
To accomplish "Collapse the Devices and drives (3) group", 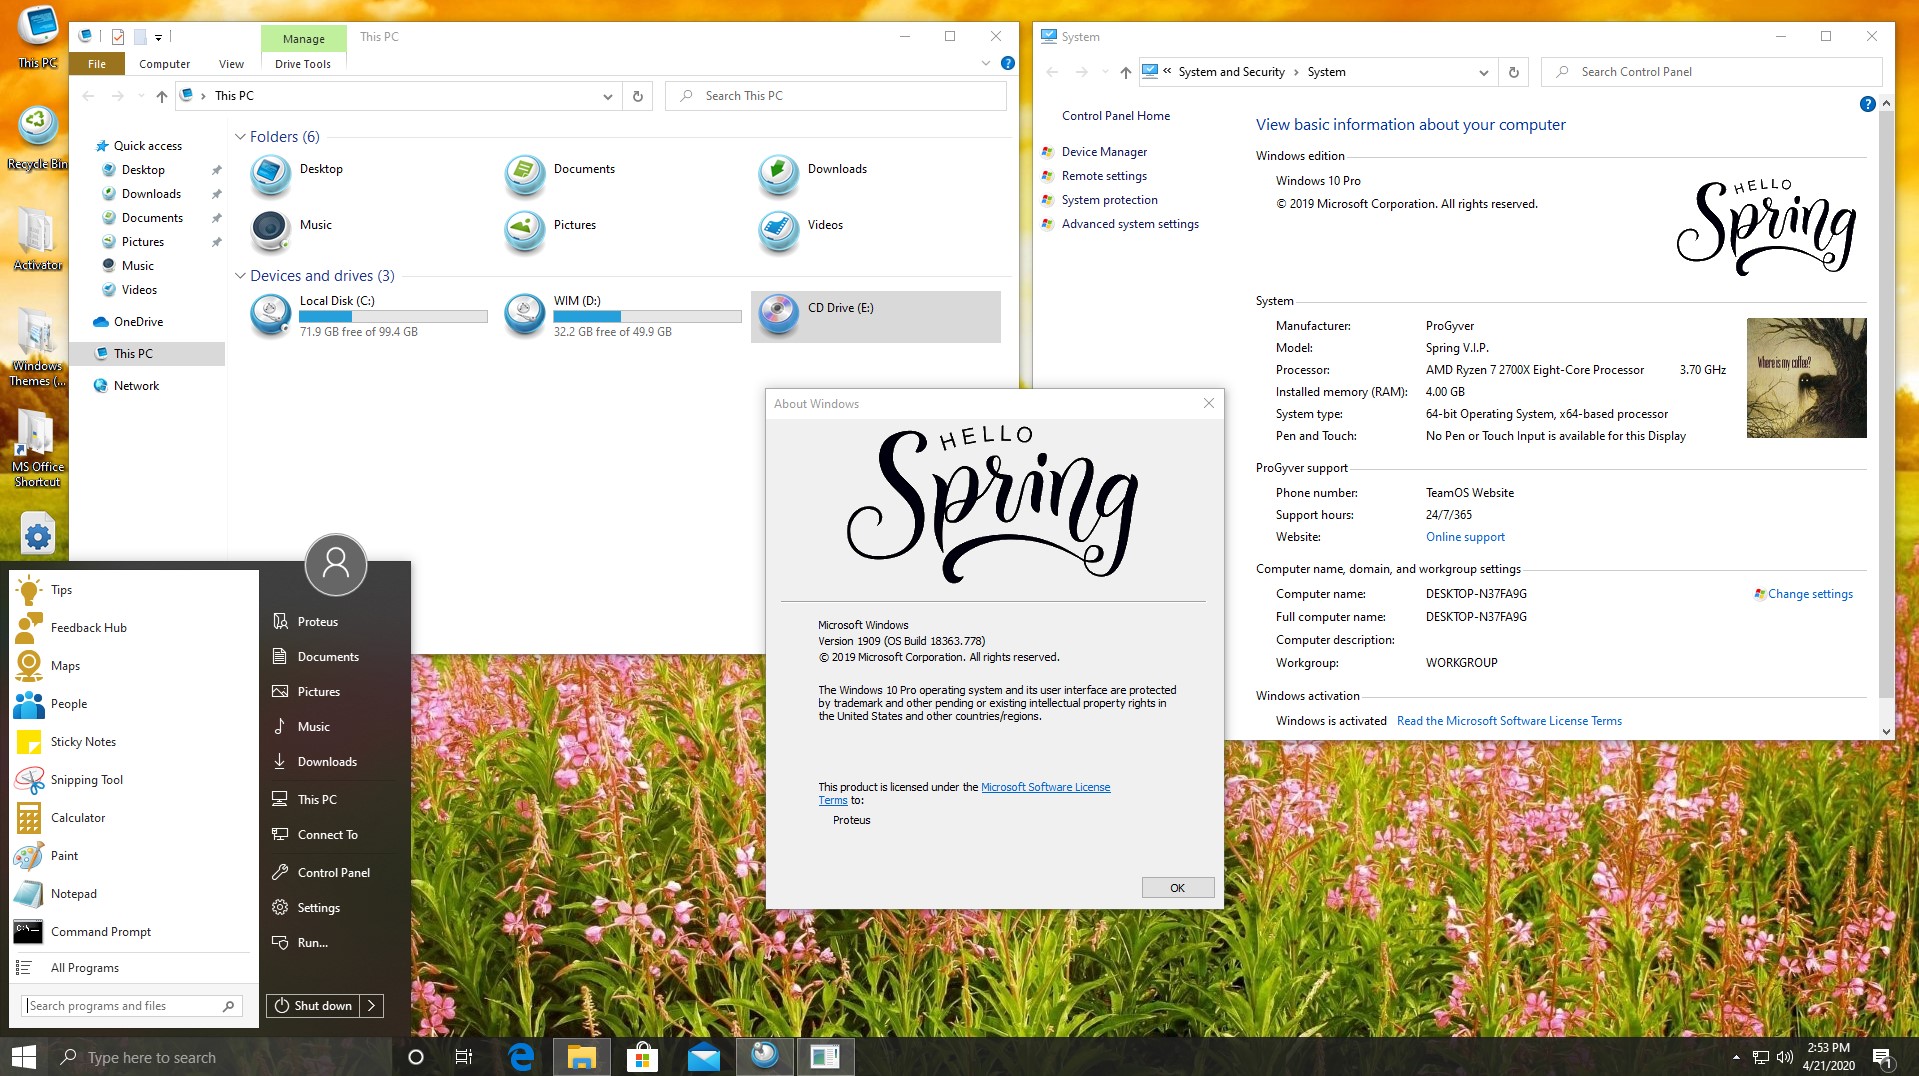I will coord(240,276).
